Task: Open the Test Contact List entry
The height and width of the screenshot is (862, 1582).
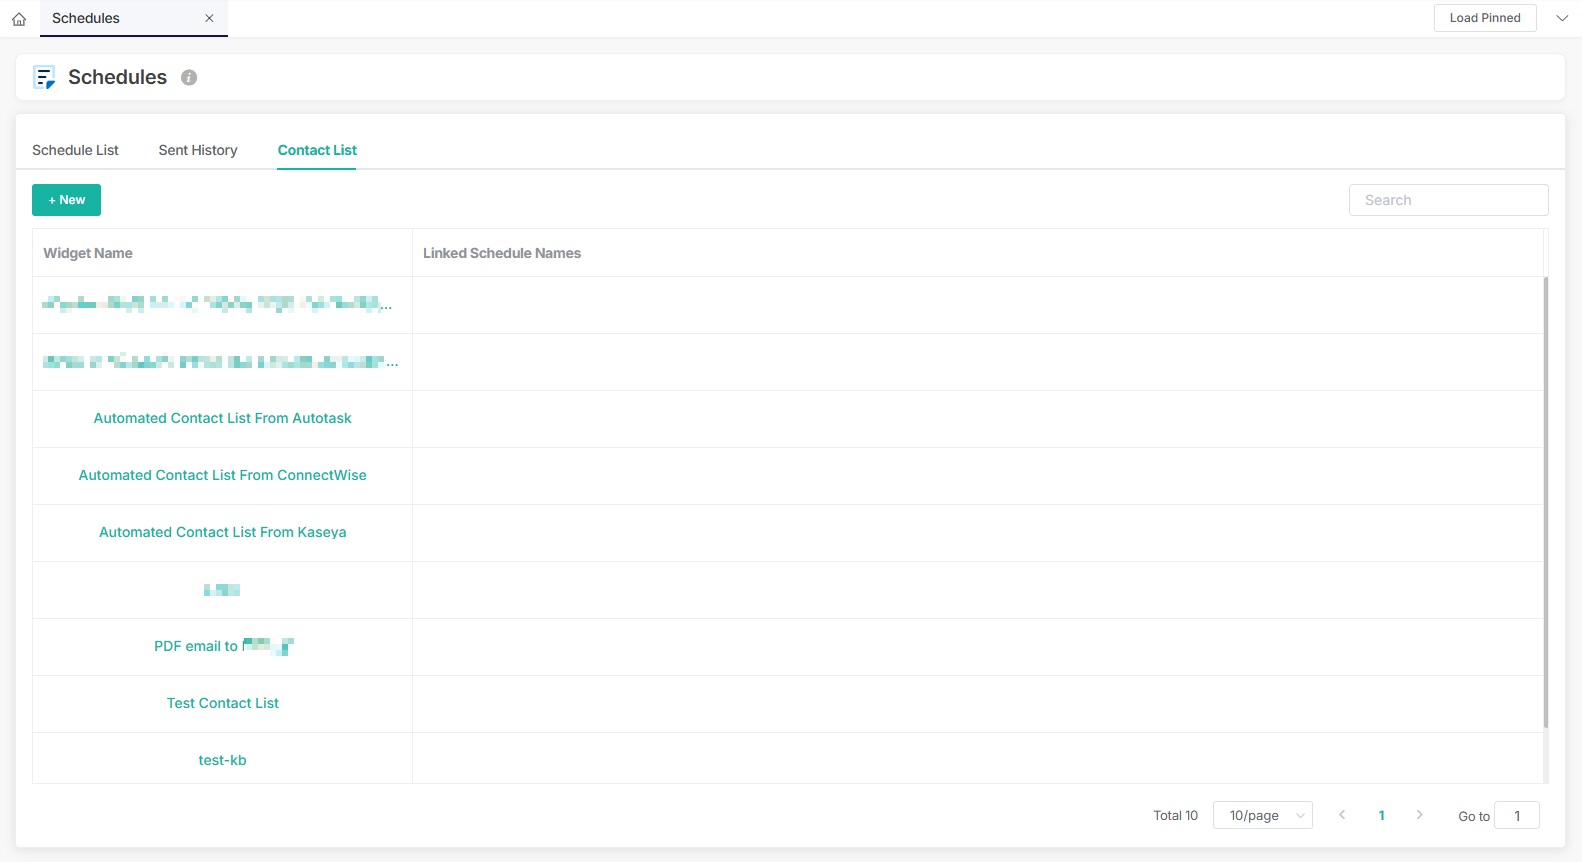Action: (x=222, y=703)
